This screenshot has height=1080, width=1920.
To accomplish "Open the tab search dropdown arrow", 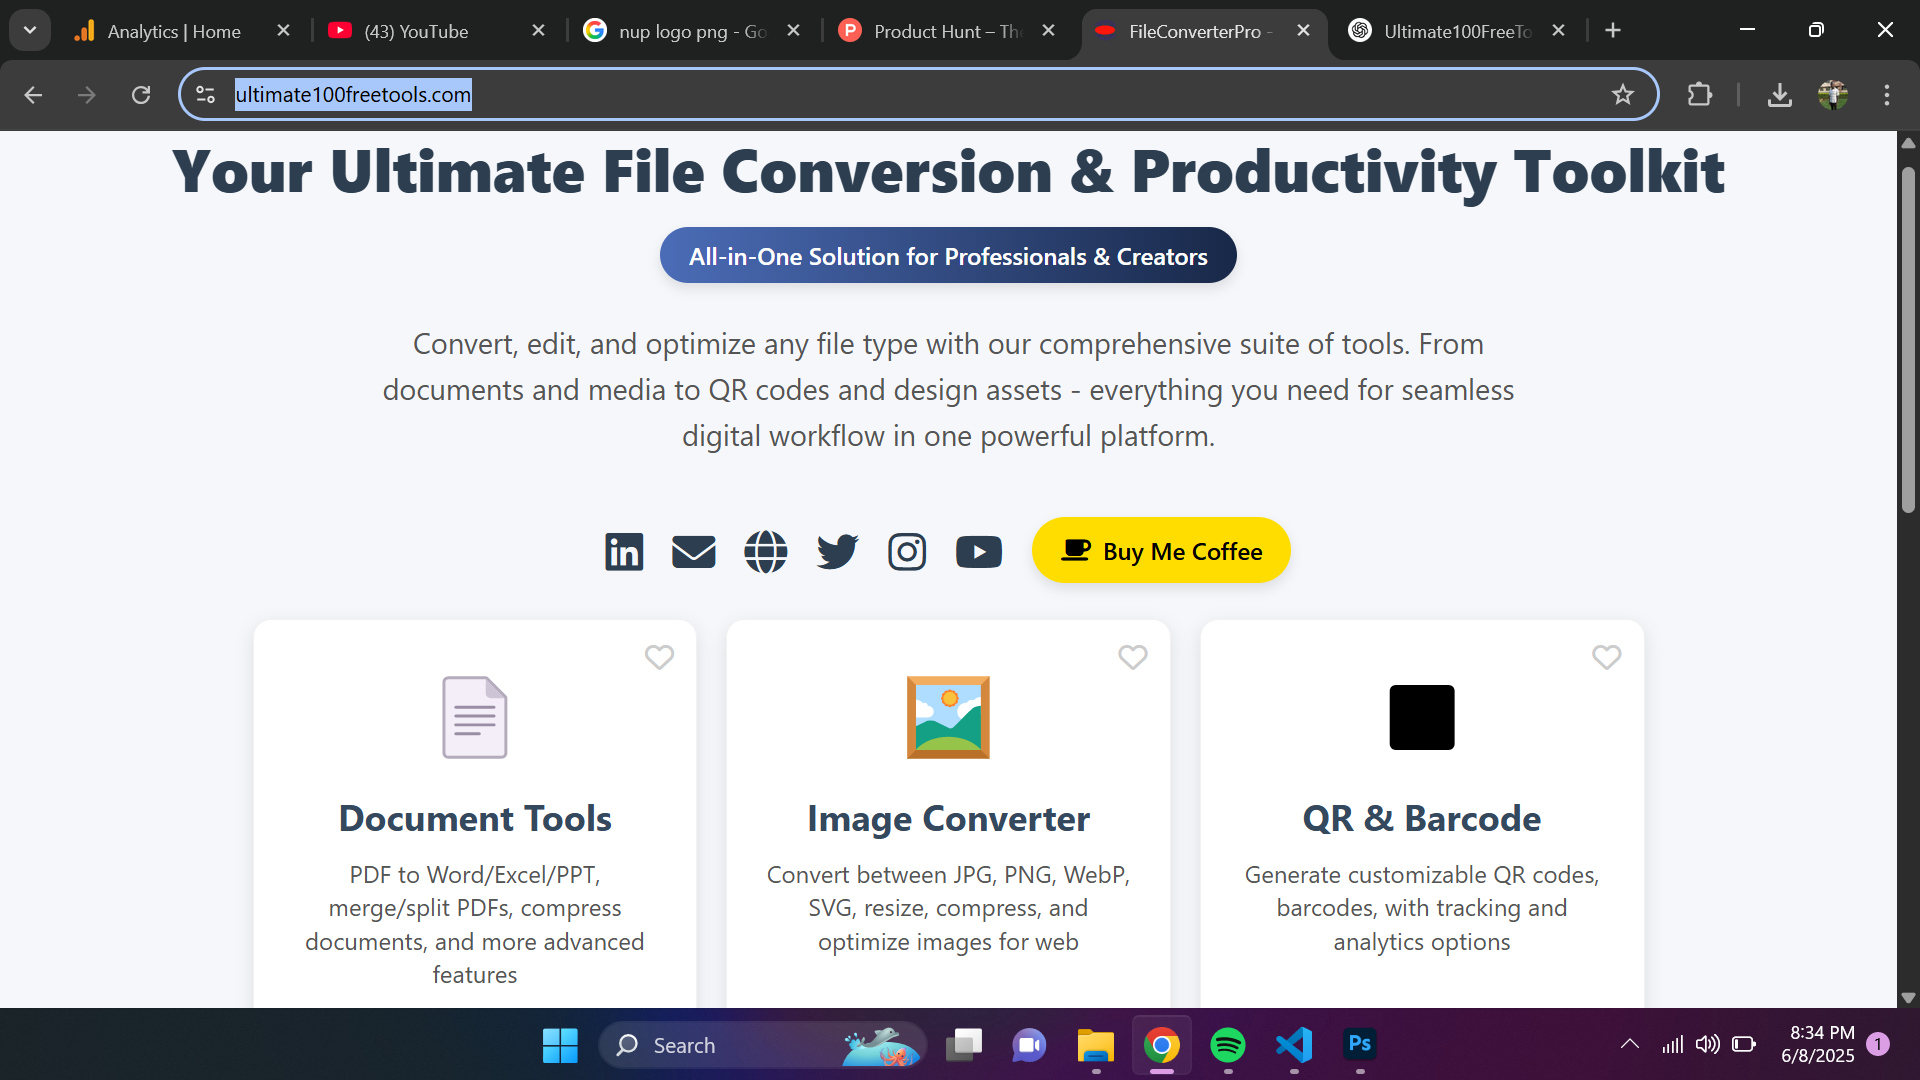I will 29,30.
